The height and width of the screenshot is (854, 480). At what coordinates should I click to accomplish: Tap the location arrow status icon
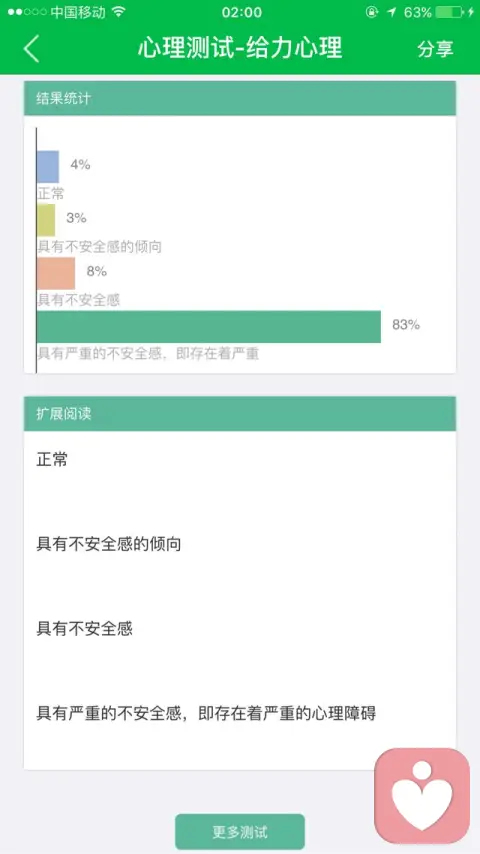coord(391,12)
